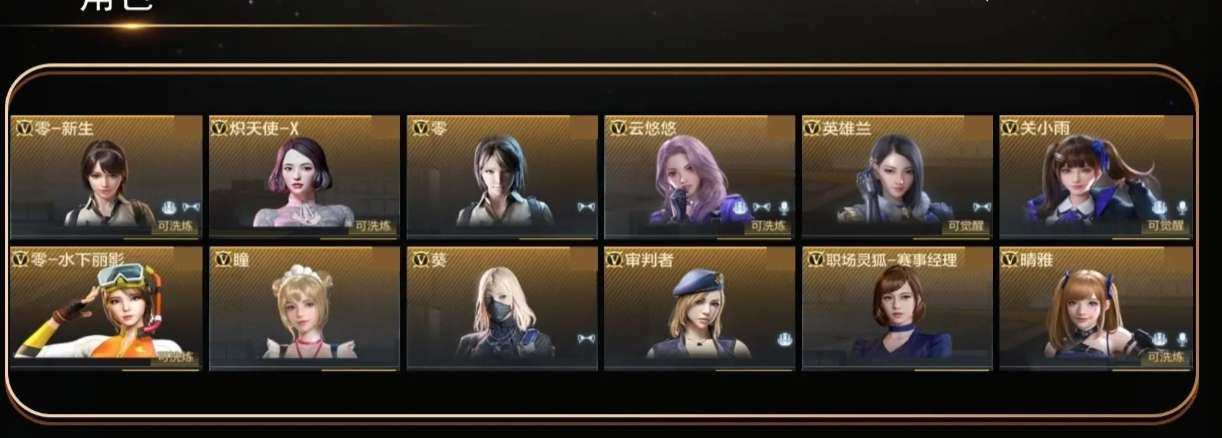
Task: Click the 可洗炼 label on 炽天使-X card
Action: click(374, 227)
